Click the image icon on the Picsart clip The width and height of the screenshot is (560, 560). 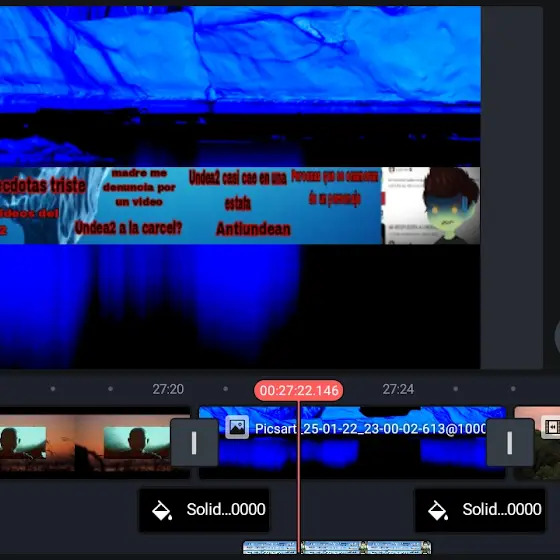[x=237, y=427]
